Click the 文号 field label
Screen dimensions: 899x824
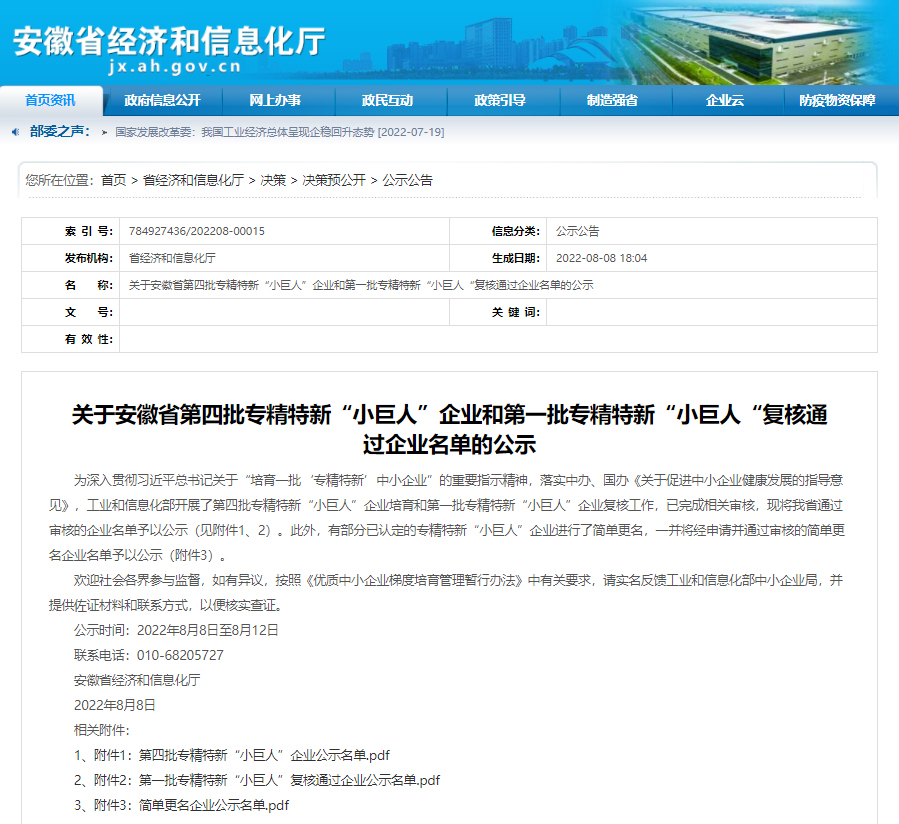89,312
